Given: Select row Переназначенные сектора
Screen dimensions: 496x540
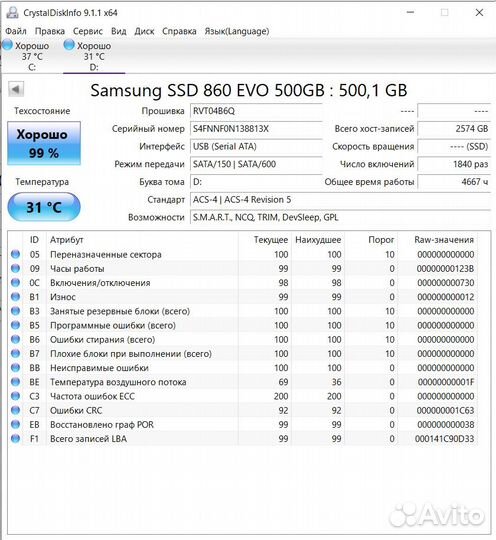Looking at the screenshot, I should pyautogui.click(x=242, y=254).
